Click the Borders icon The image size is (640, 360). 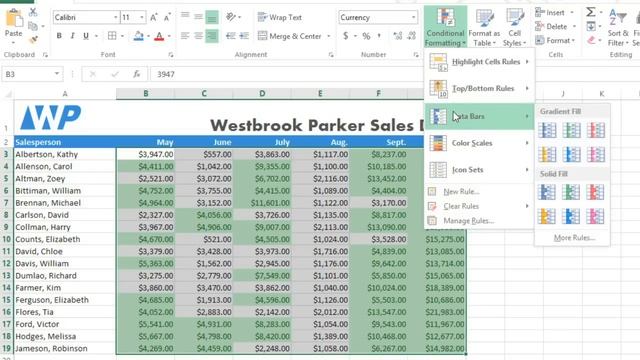[112, 36]
